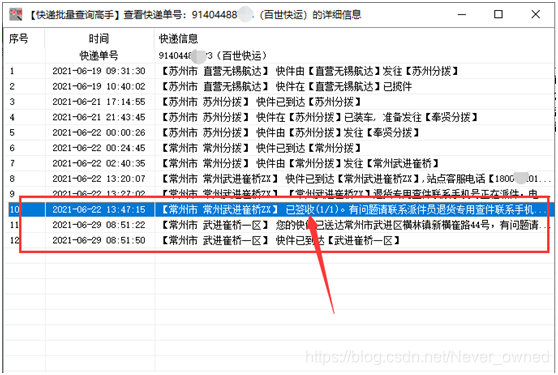558x375 pixels.
Task: Select time cell 2021-06-22 00:00:26
Action: point(99,133)
